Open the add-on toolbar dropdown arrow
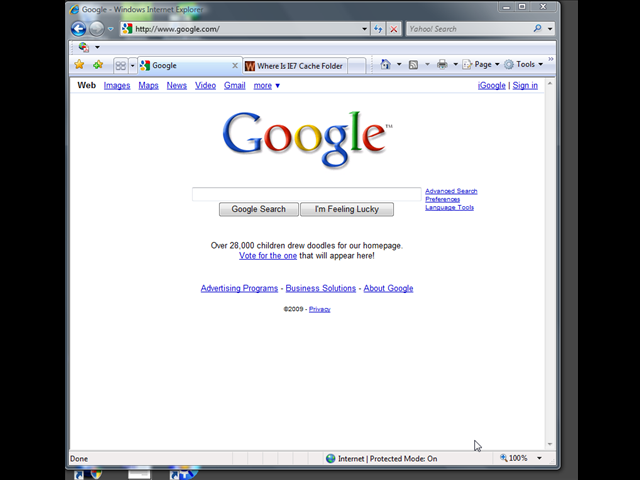Screen dimensions: 640x480 tap(97, 47)
